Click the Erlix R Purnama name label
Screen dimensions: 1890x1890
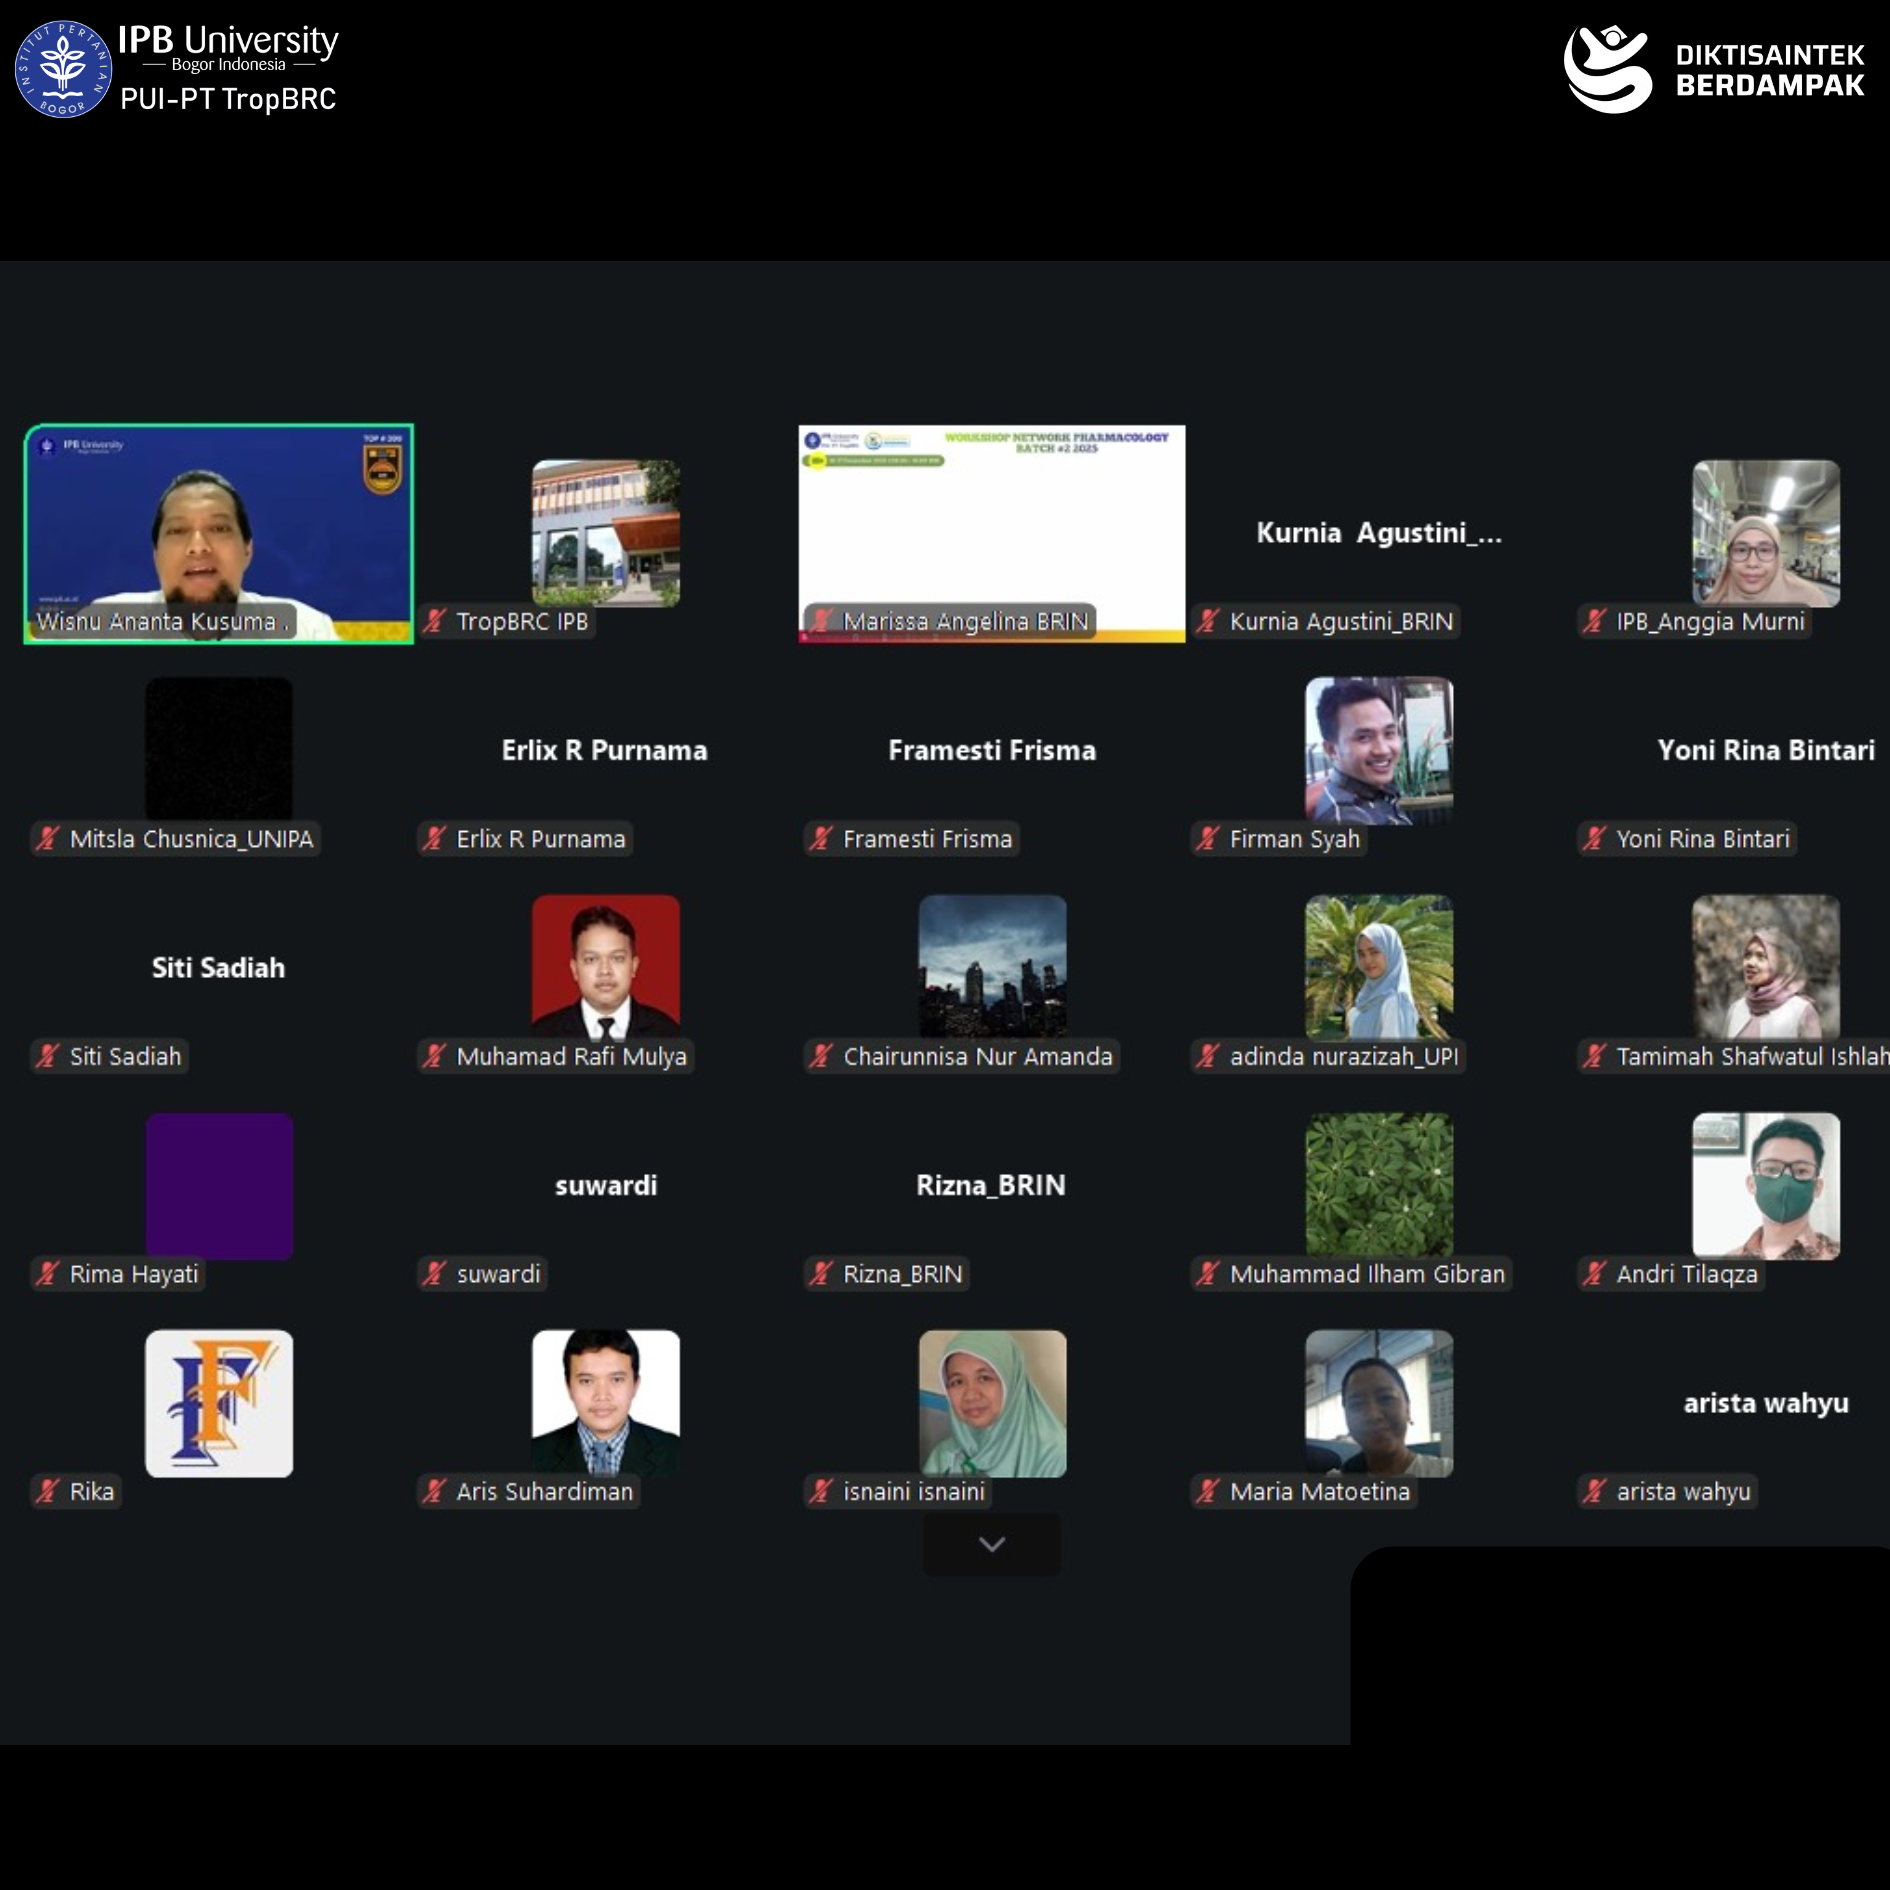coord(541,839)
